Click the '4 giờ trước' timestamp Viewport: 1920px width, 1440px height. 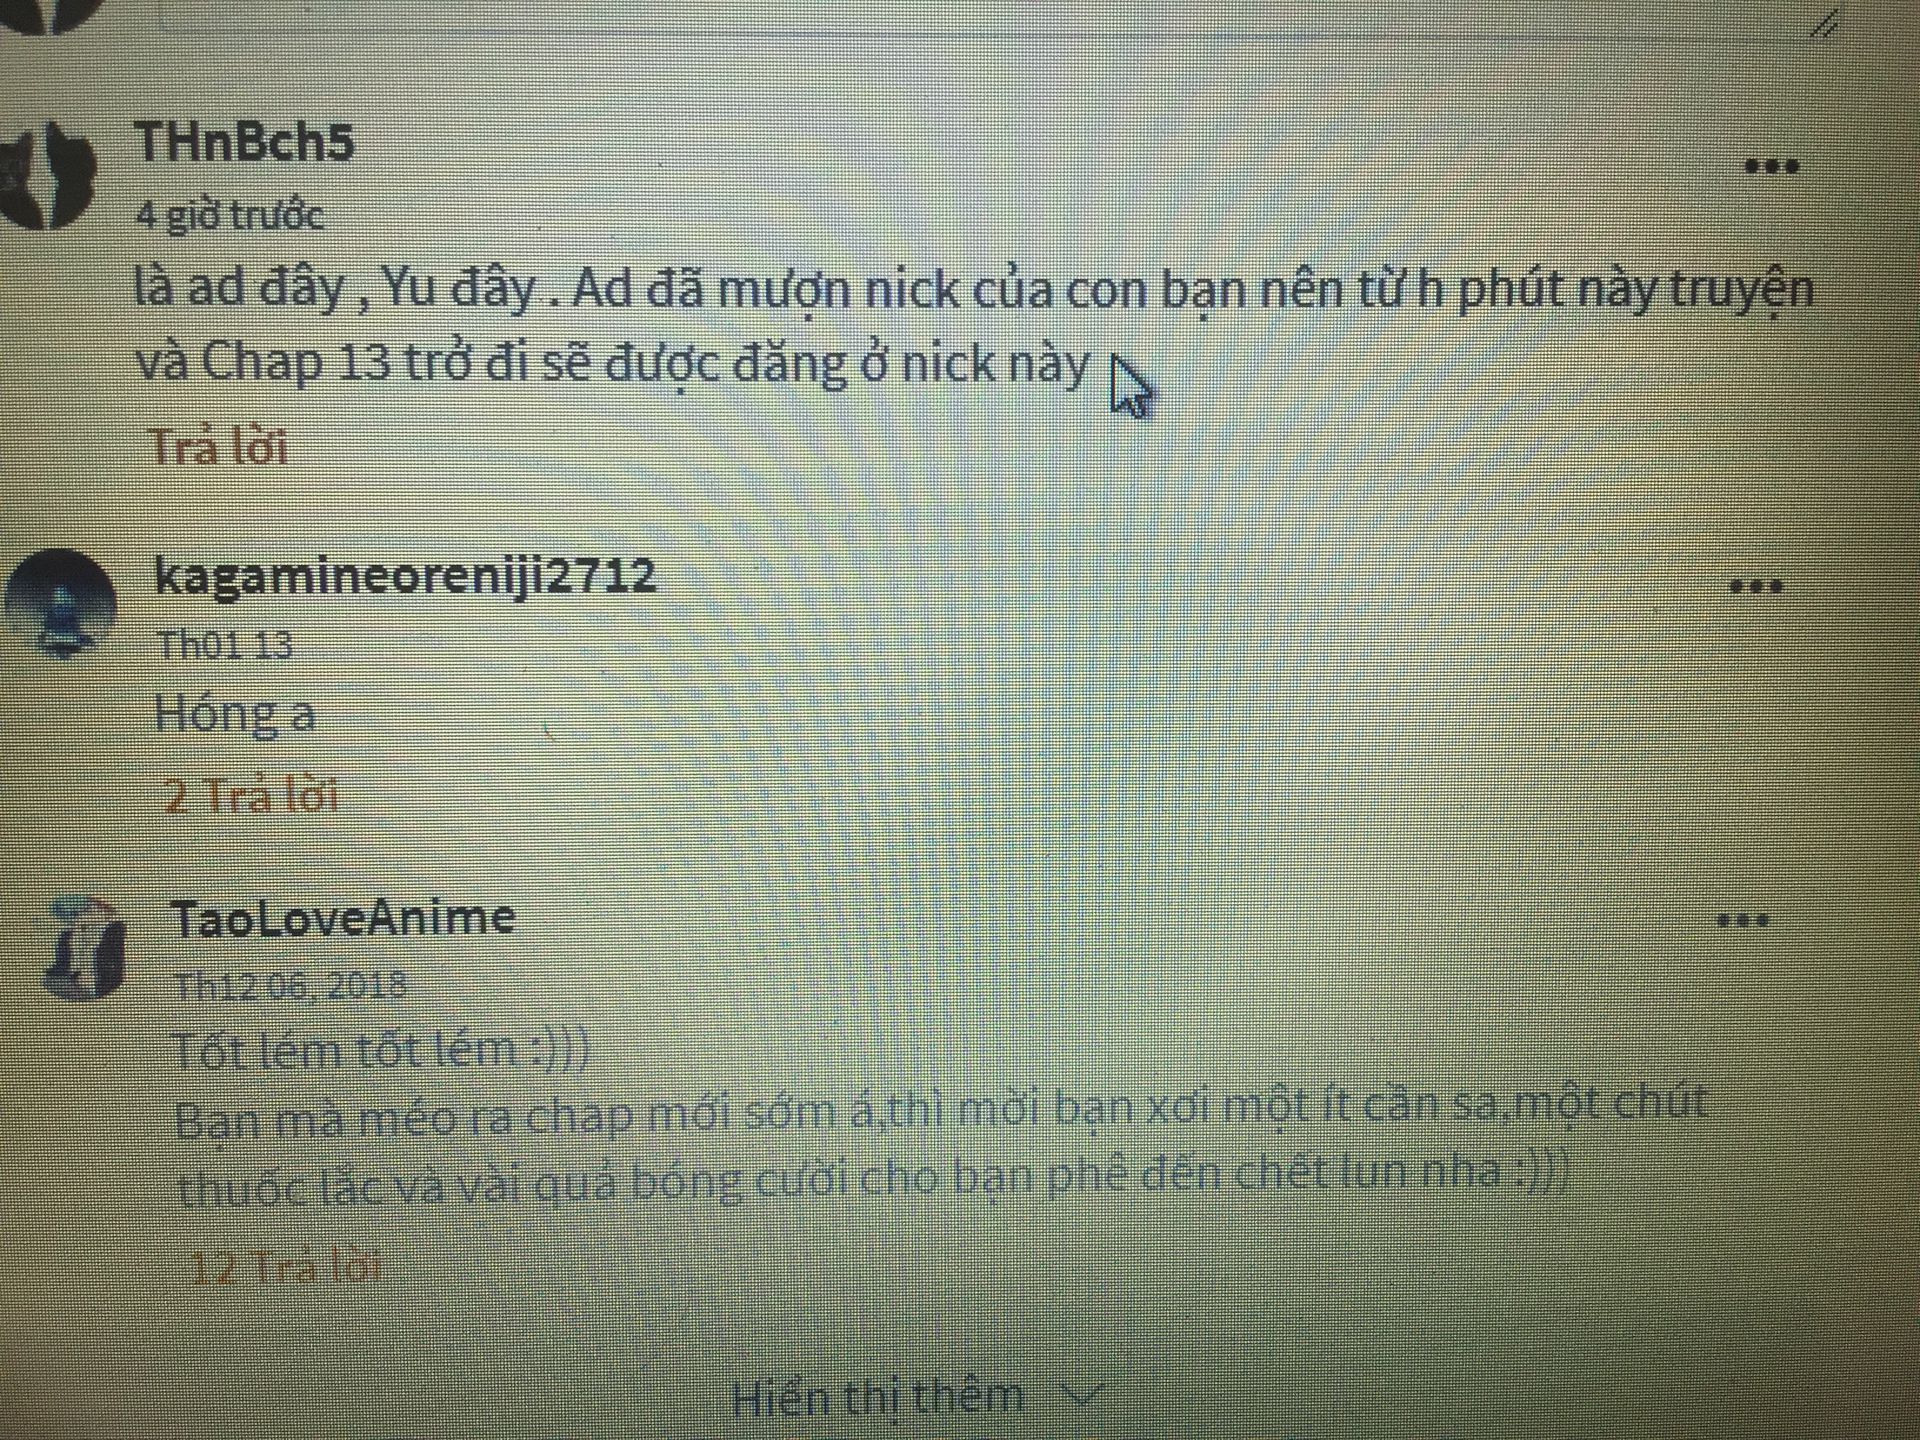[231, 215]
